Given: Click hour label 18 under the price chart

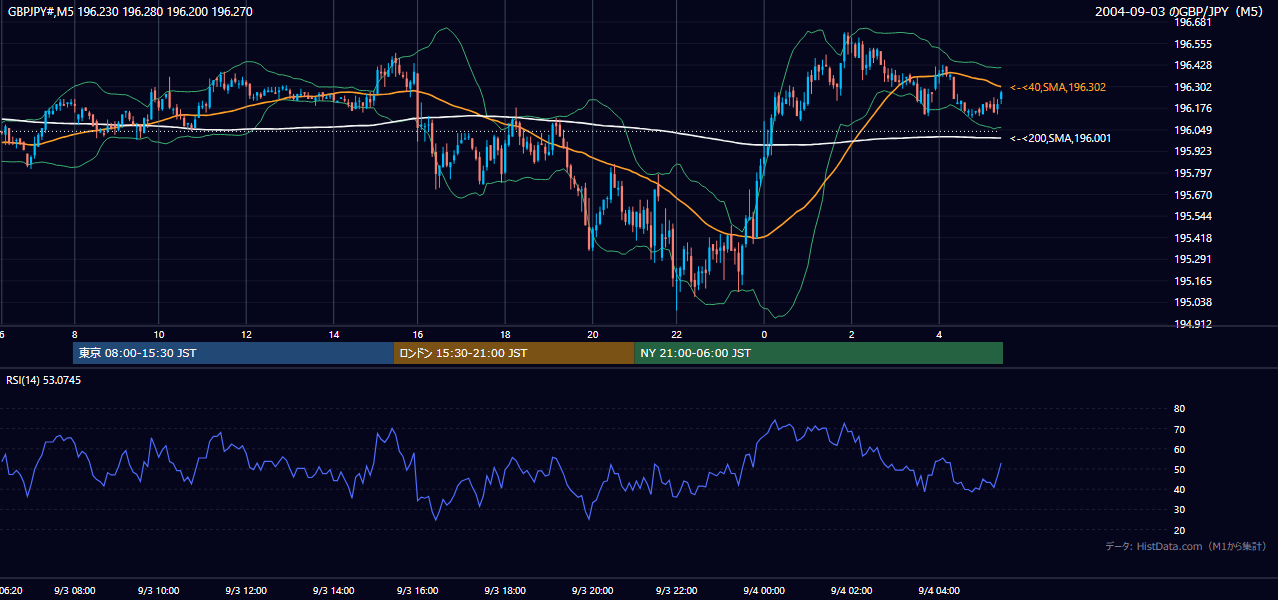Looking at the screenshot, I should click(x=506, y=334).
